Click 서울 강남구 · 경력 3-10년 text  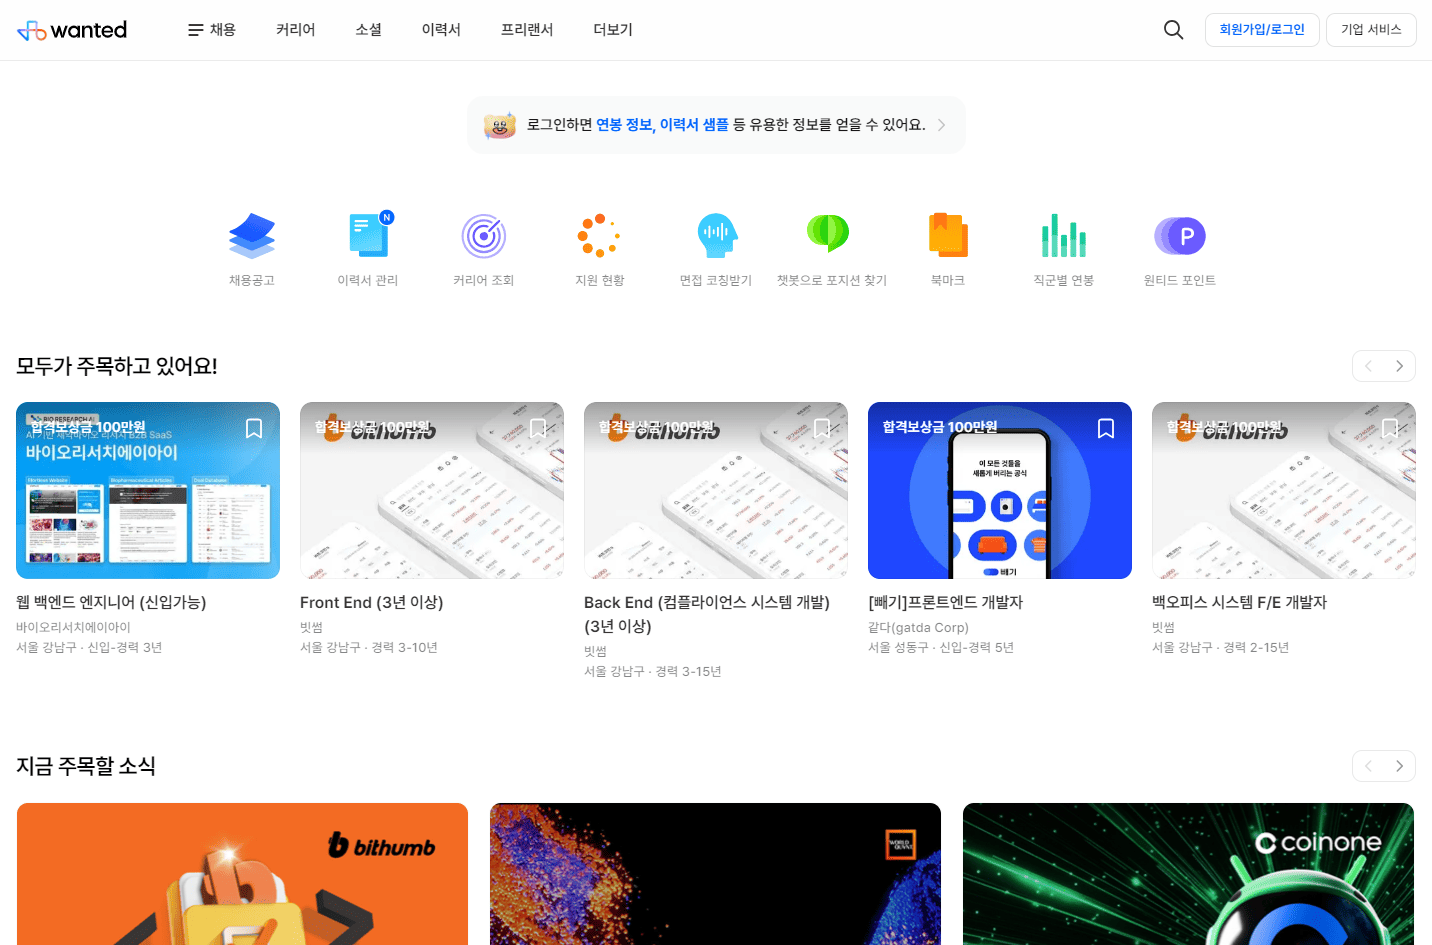(368, 647)
